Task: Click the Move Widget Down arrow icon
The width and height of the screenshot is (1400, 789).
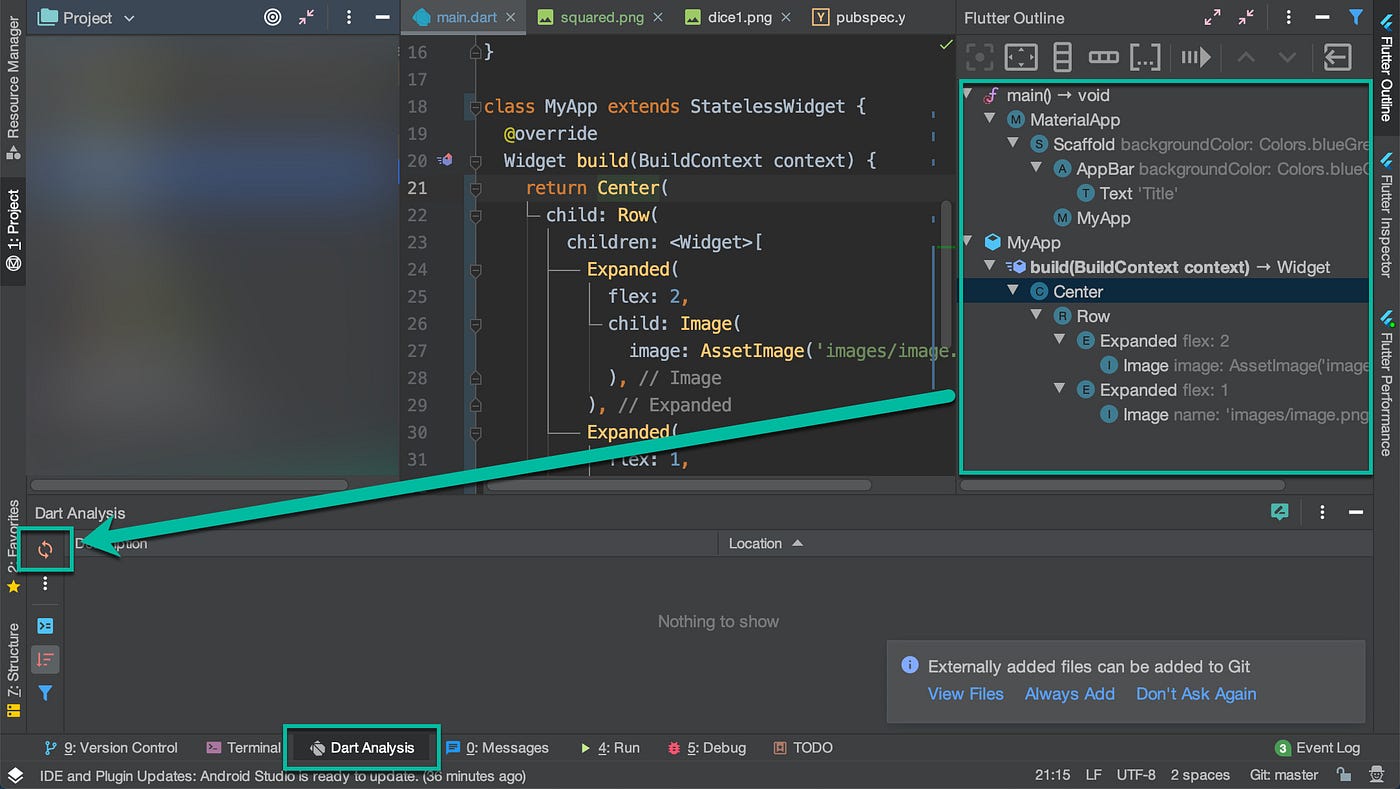Action: point(1287,57)
